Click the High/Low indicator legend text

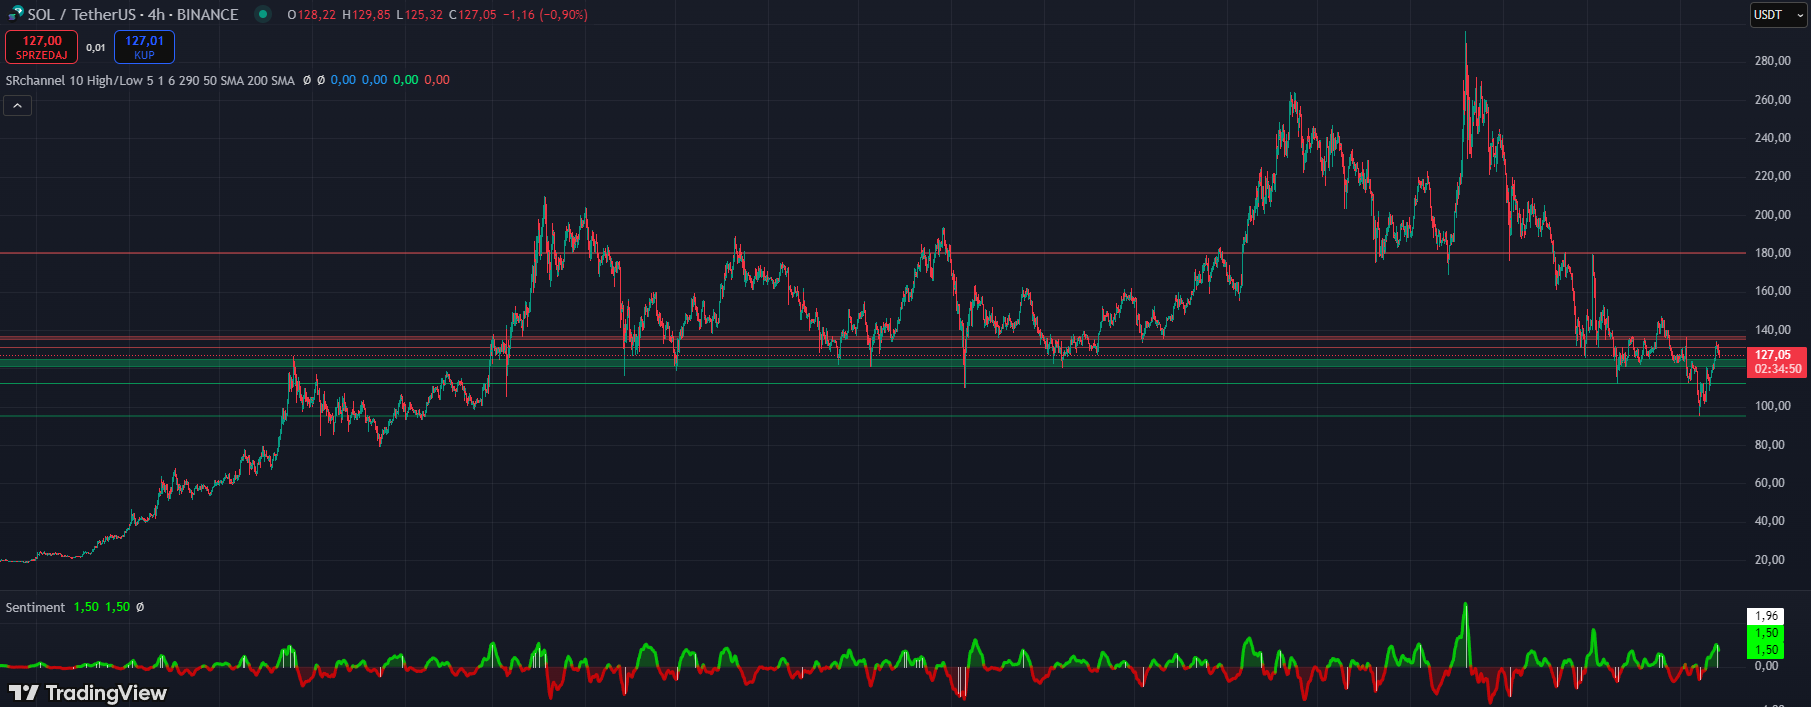[115, 80]
